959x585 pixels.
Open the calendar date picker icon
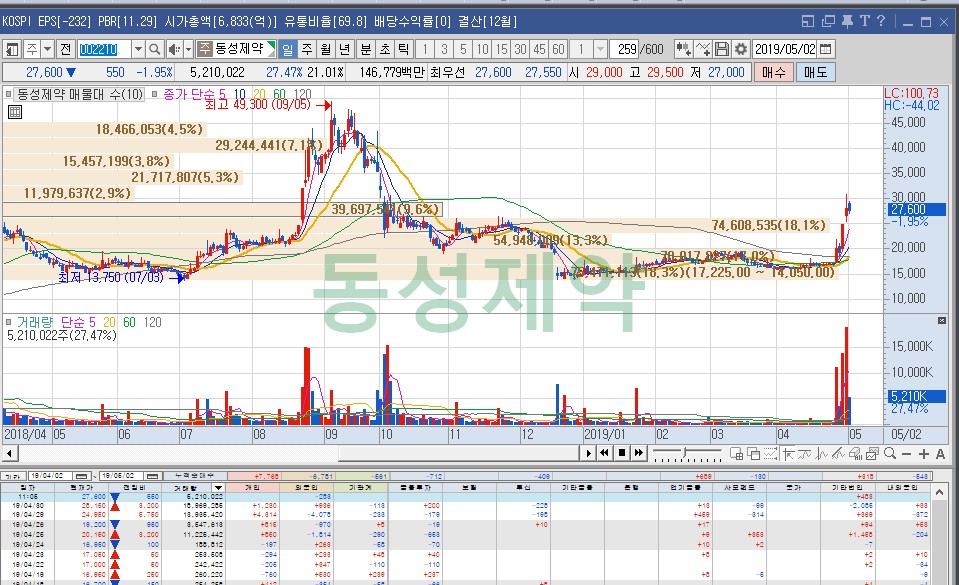(x=826, y=49)
